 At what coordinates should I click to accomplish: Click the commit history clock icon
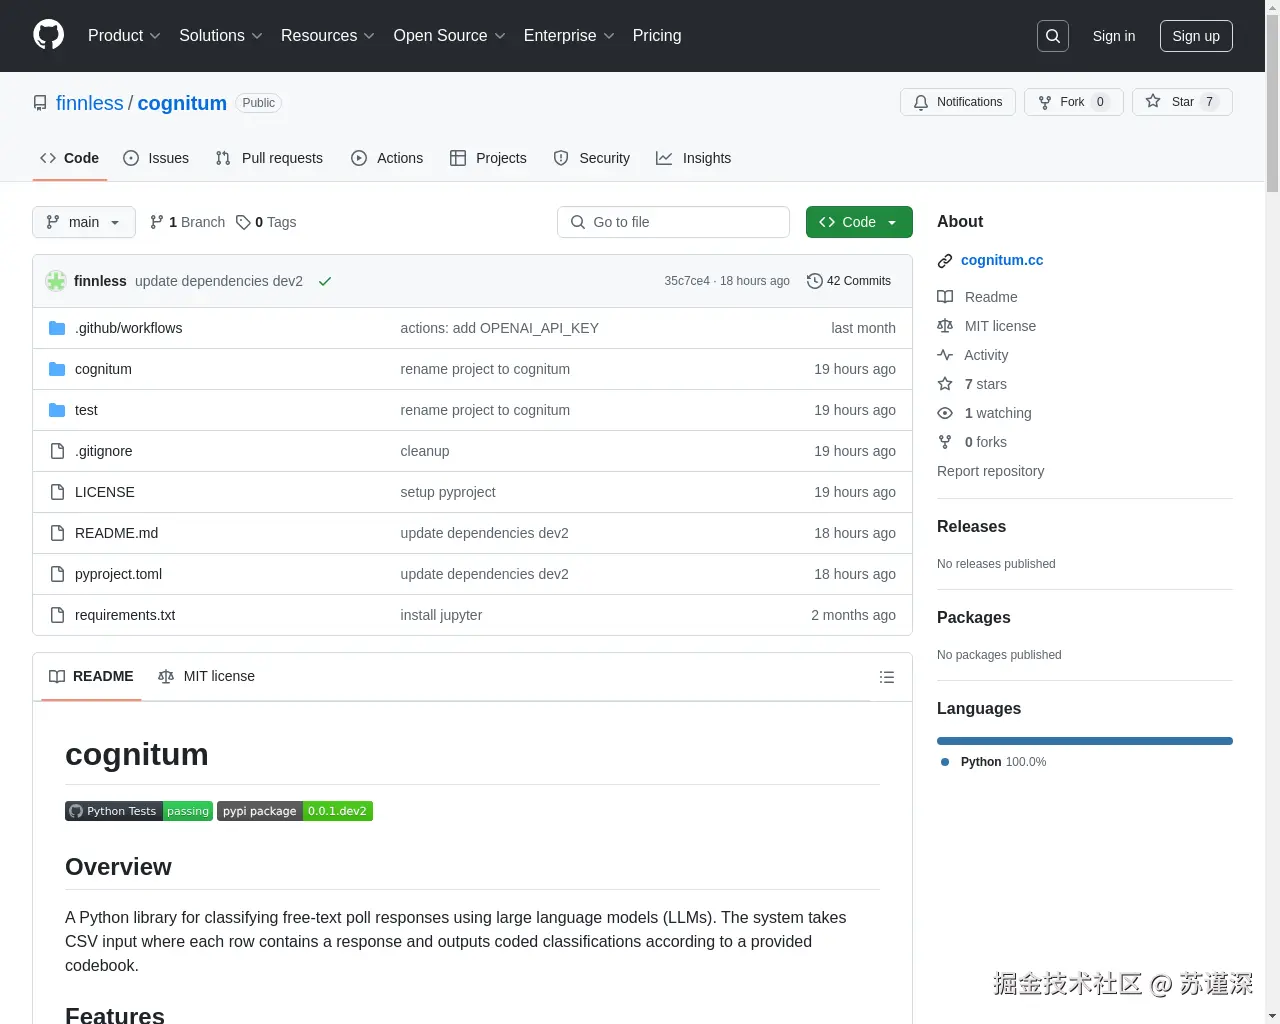coord(814,281)
